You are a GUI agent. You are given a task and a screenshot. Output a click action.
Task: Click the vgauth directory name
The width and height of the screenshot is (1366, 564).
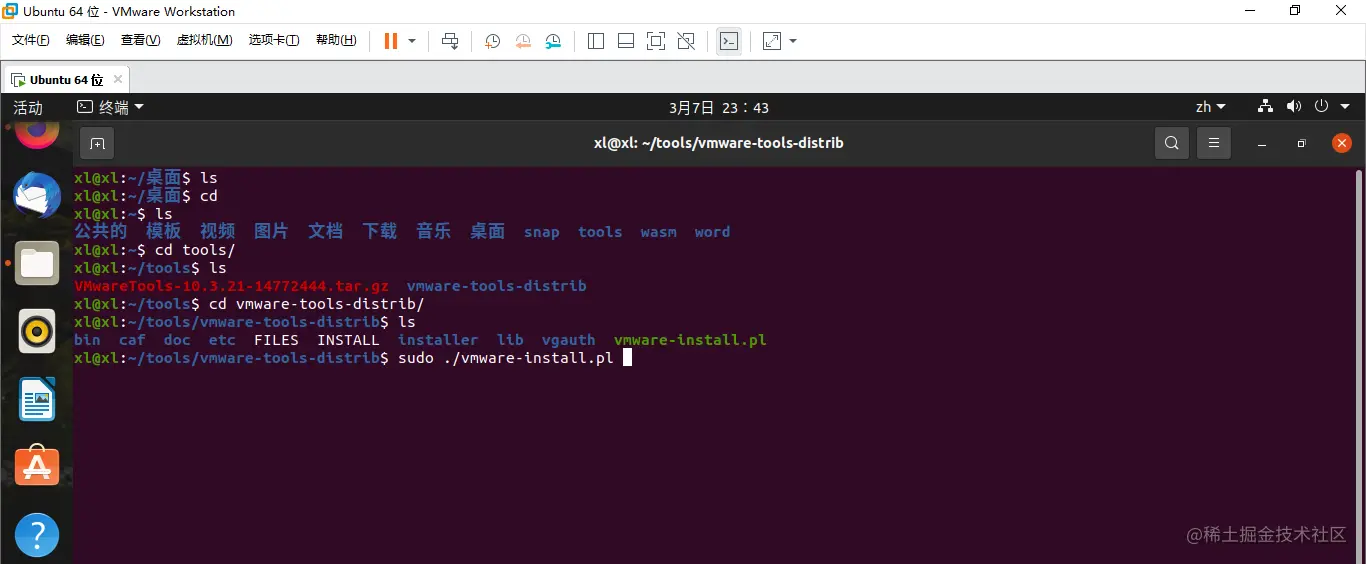(x=568, y=340)
